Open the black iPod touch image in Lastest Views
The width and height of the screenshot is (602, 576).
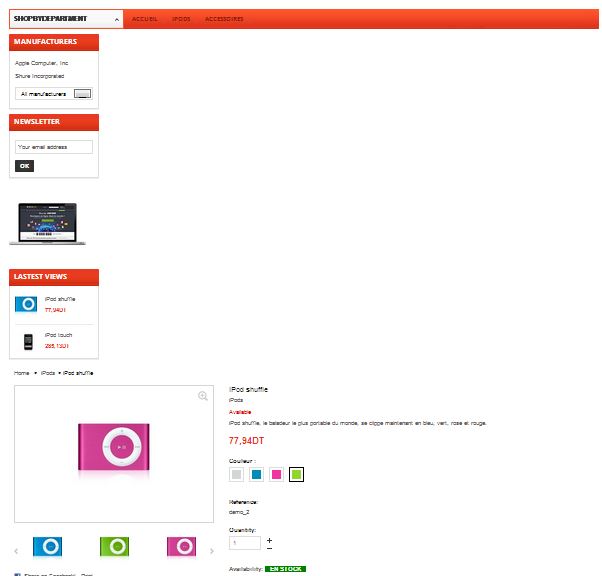point(28,342)
